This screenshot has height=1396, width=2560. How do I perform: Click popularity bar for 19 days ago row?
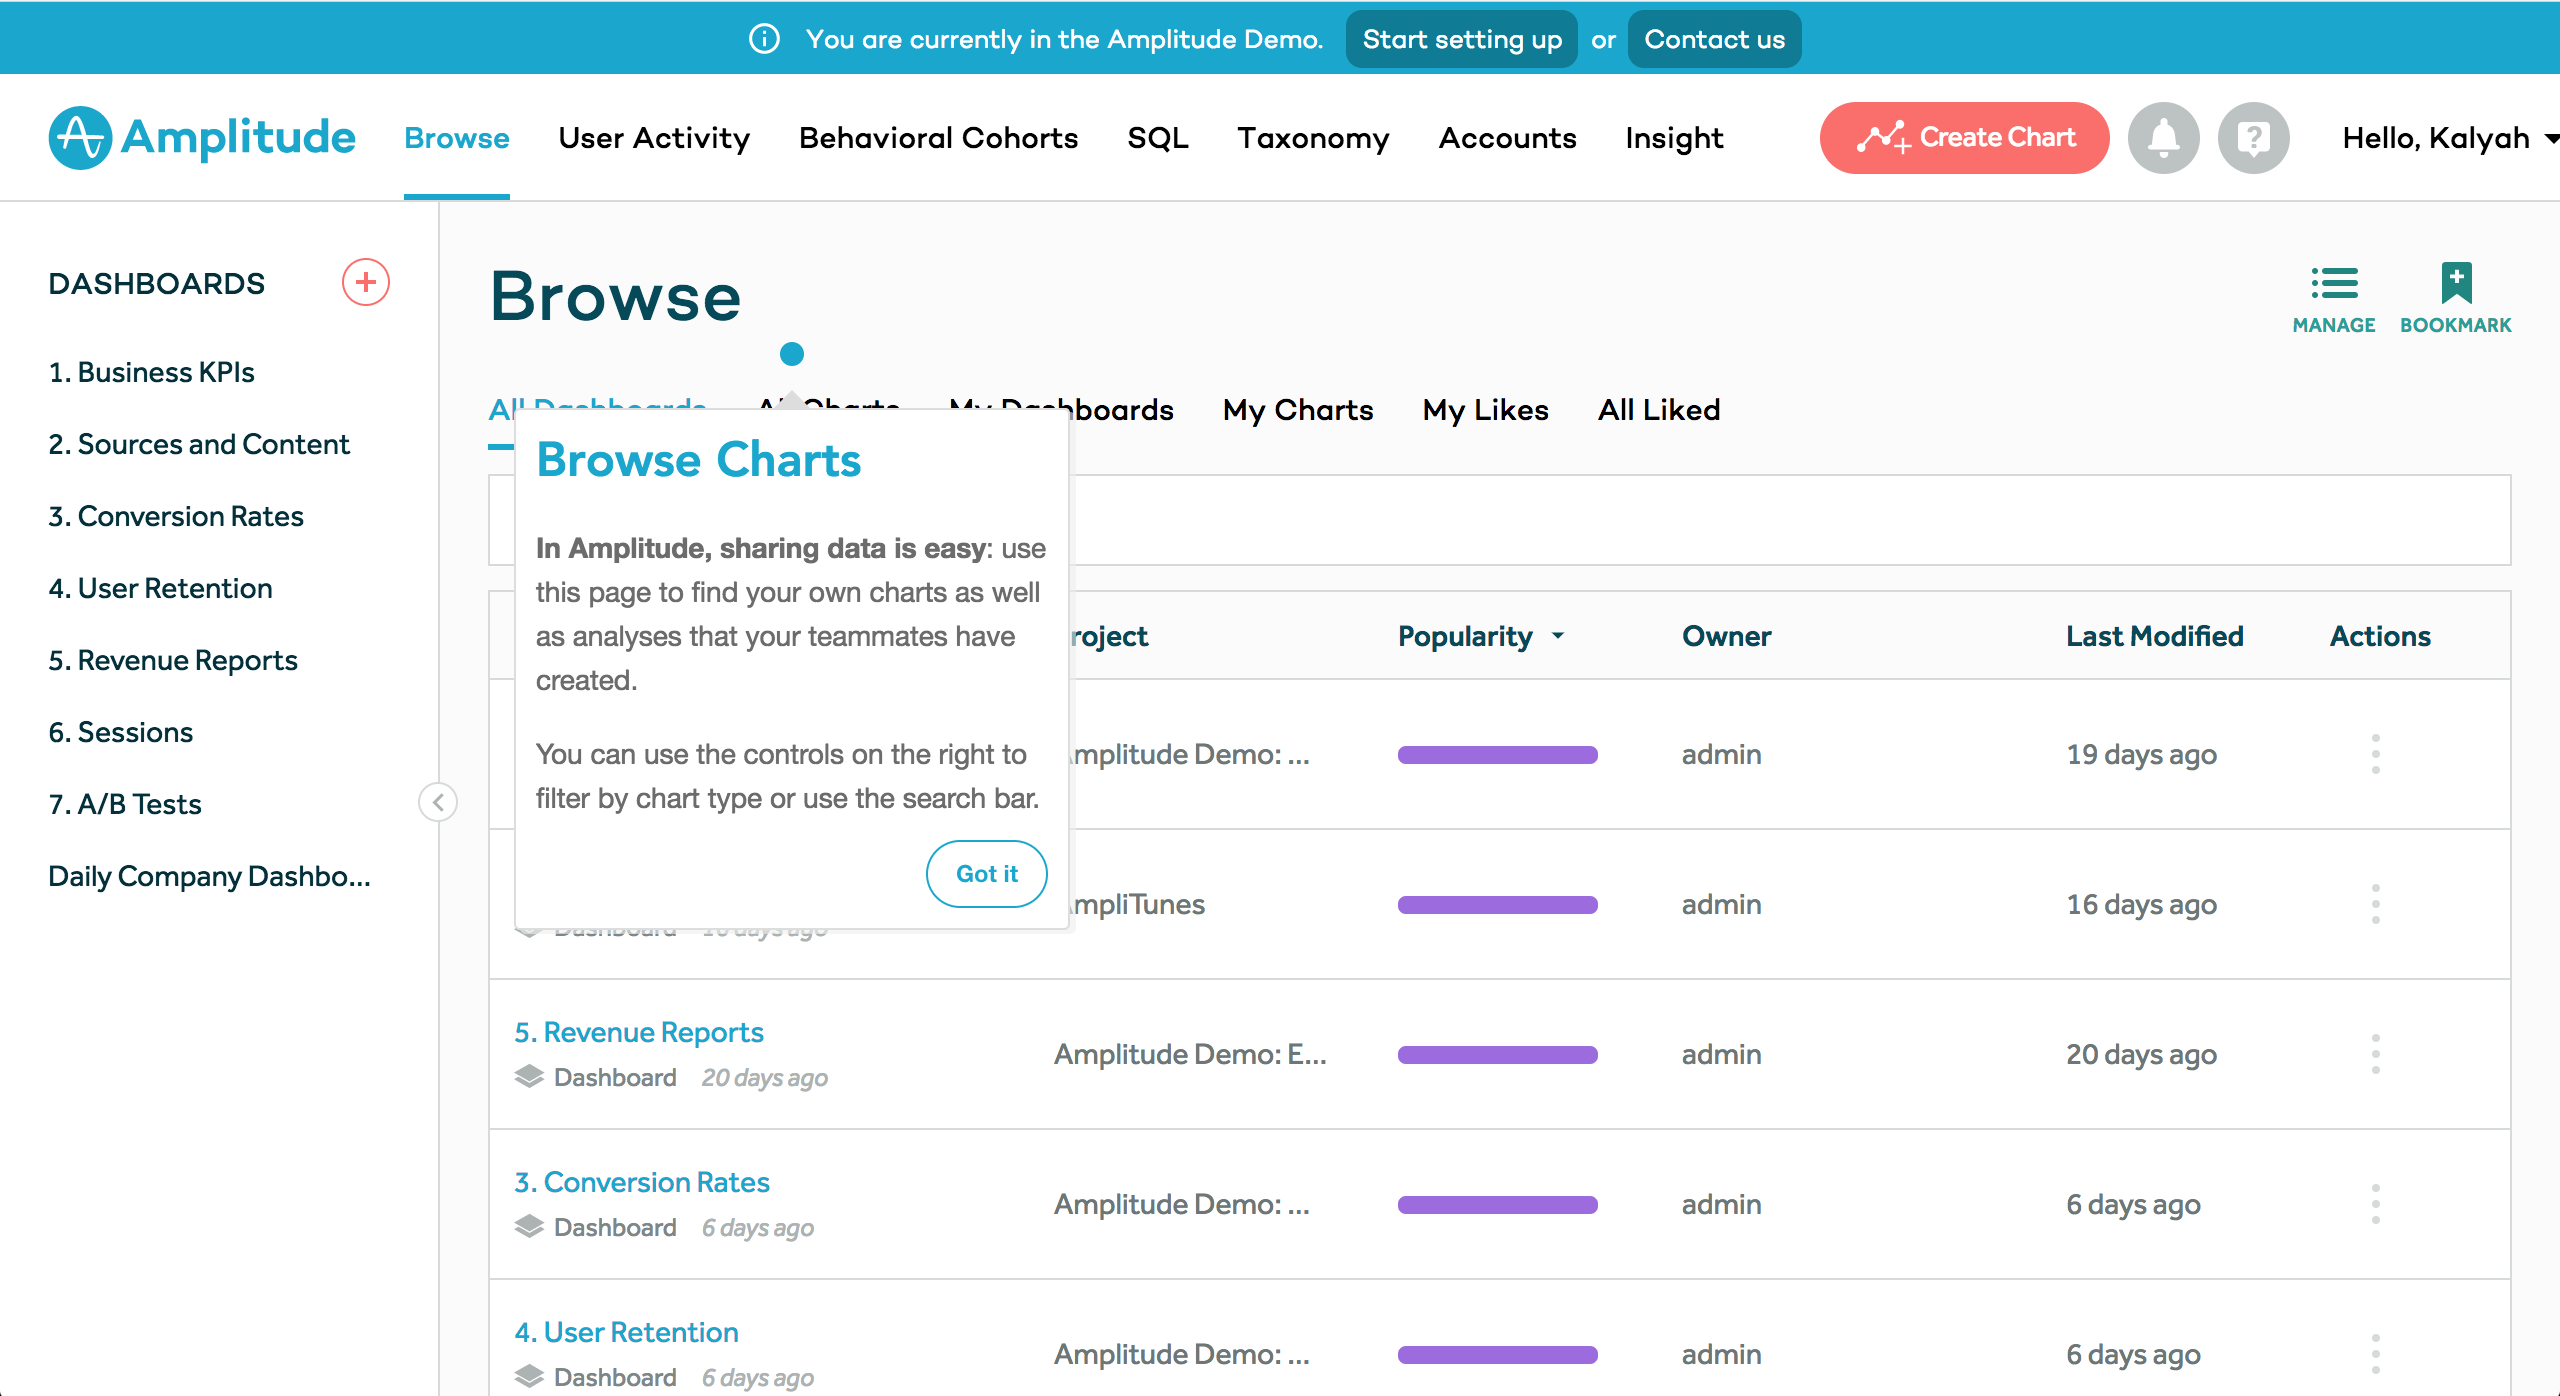click(1497, 755)
